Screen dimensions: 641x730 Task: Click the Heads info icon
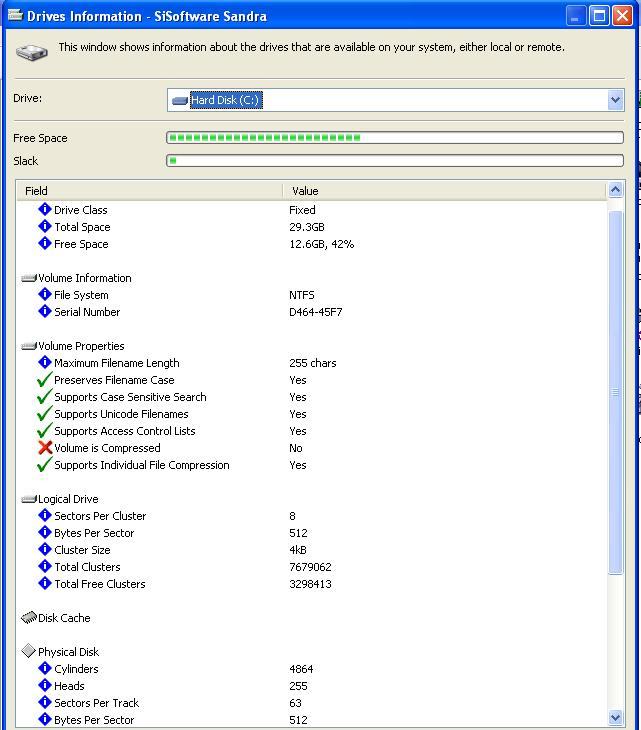tap(45, 685)
